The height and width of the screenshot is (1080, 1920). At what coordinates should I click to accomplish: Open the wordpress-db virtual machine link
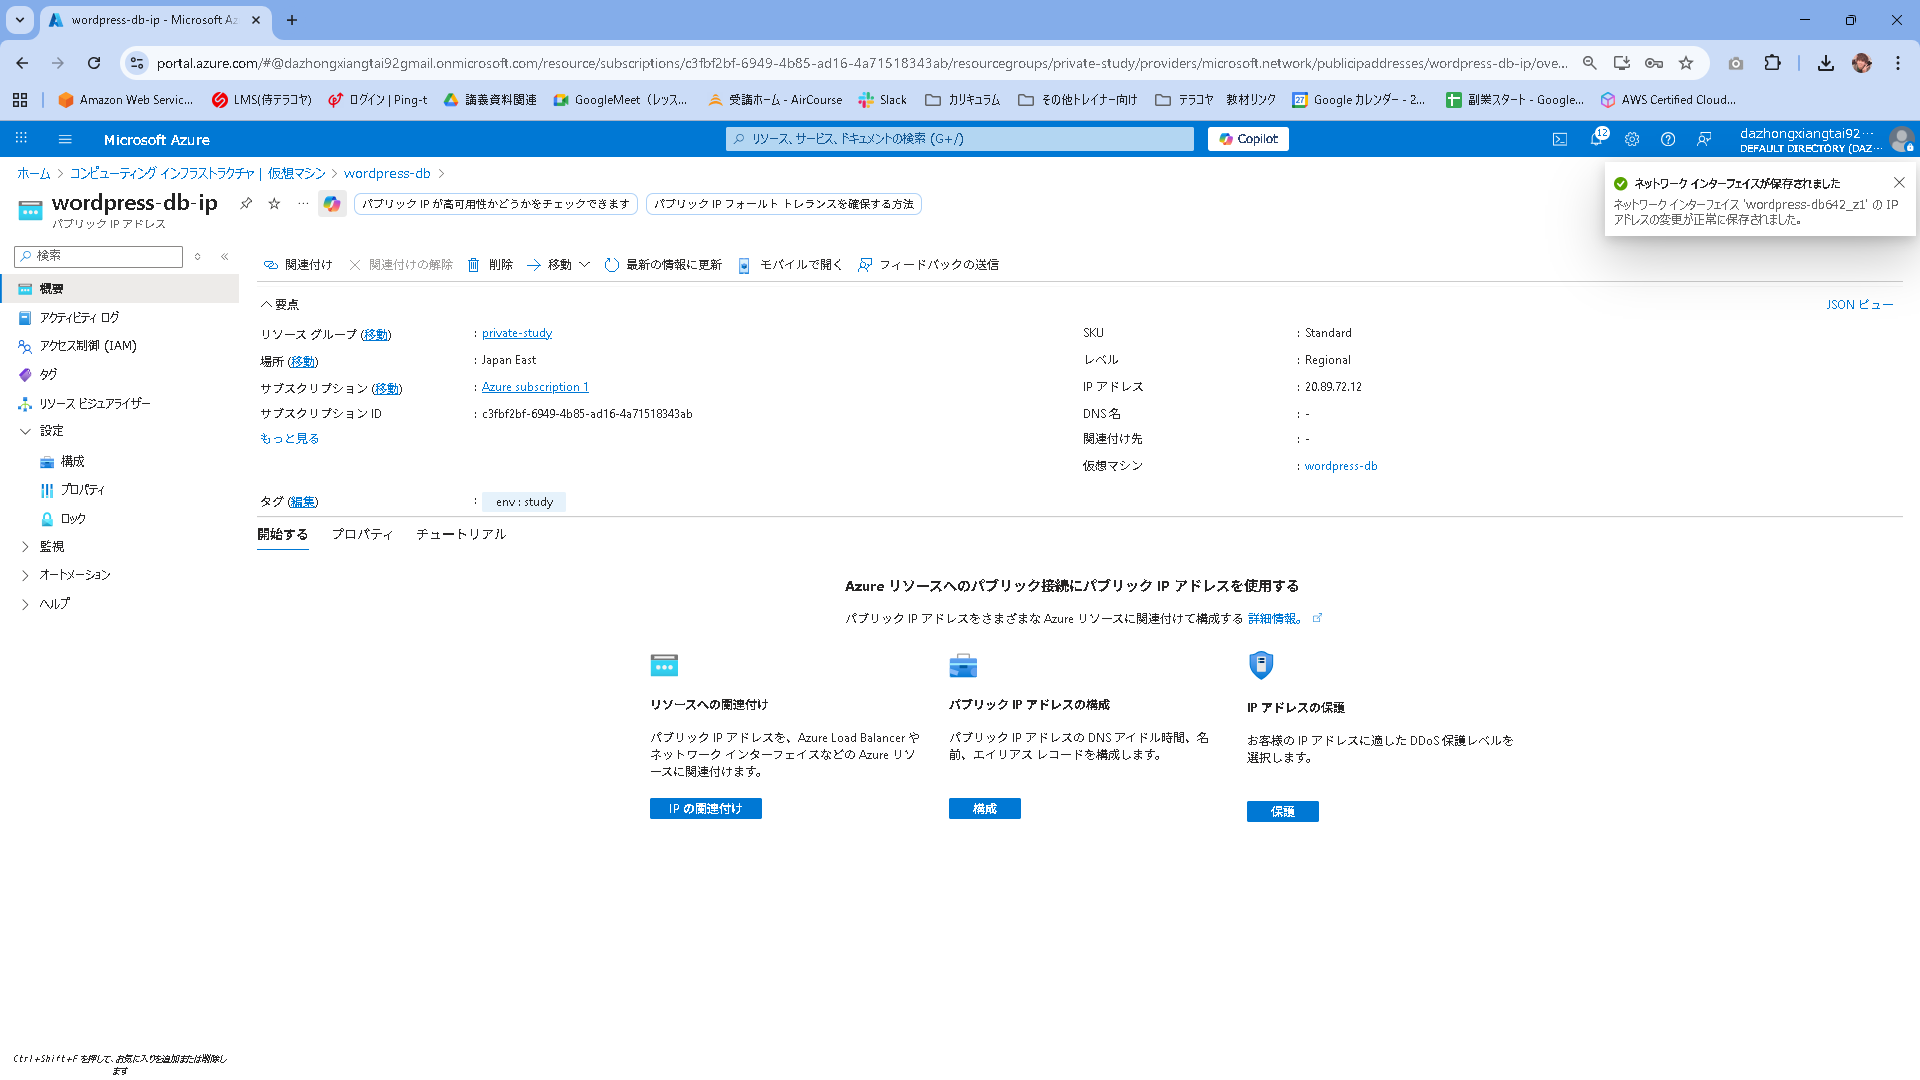click(x=1341, y=466)
